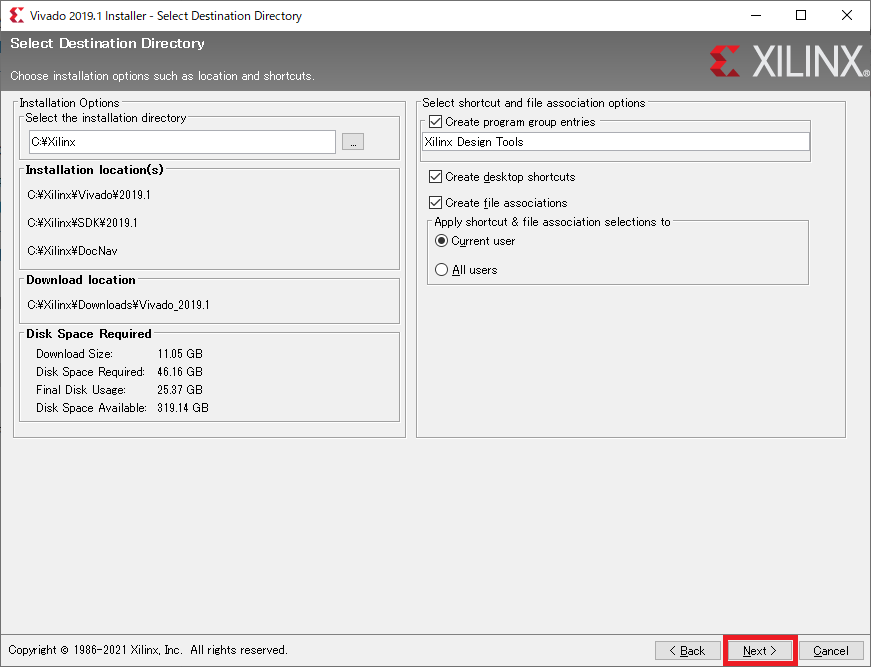Image resolution: width=871 pixels, height=667 pixels.
Task: Cancel the Vivado installation
Action: 830,651
